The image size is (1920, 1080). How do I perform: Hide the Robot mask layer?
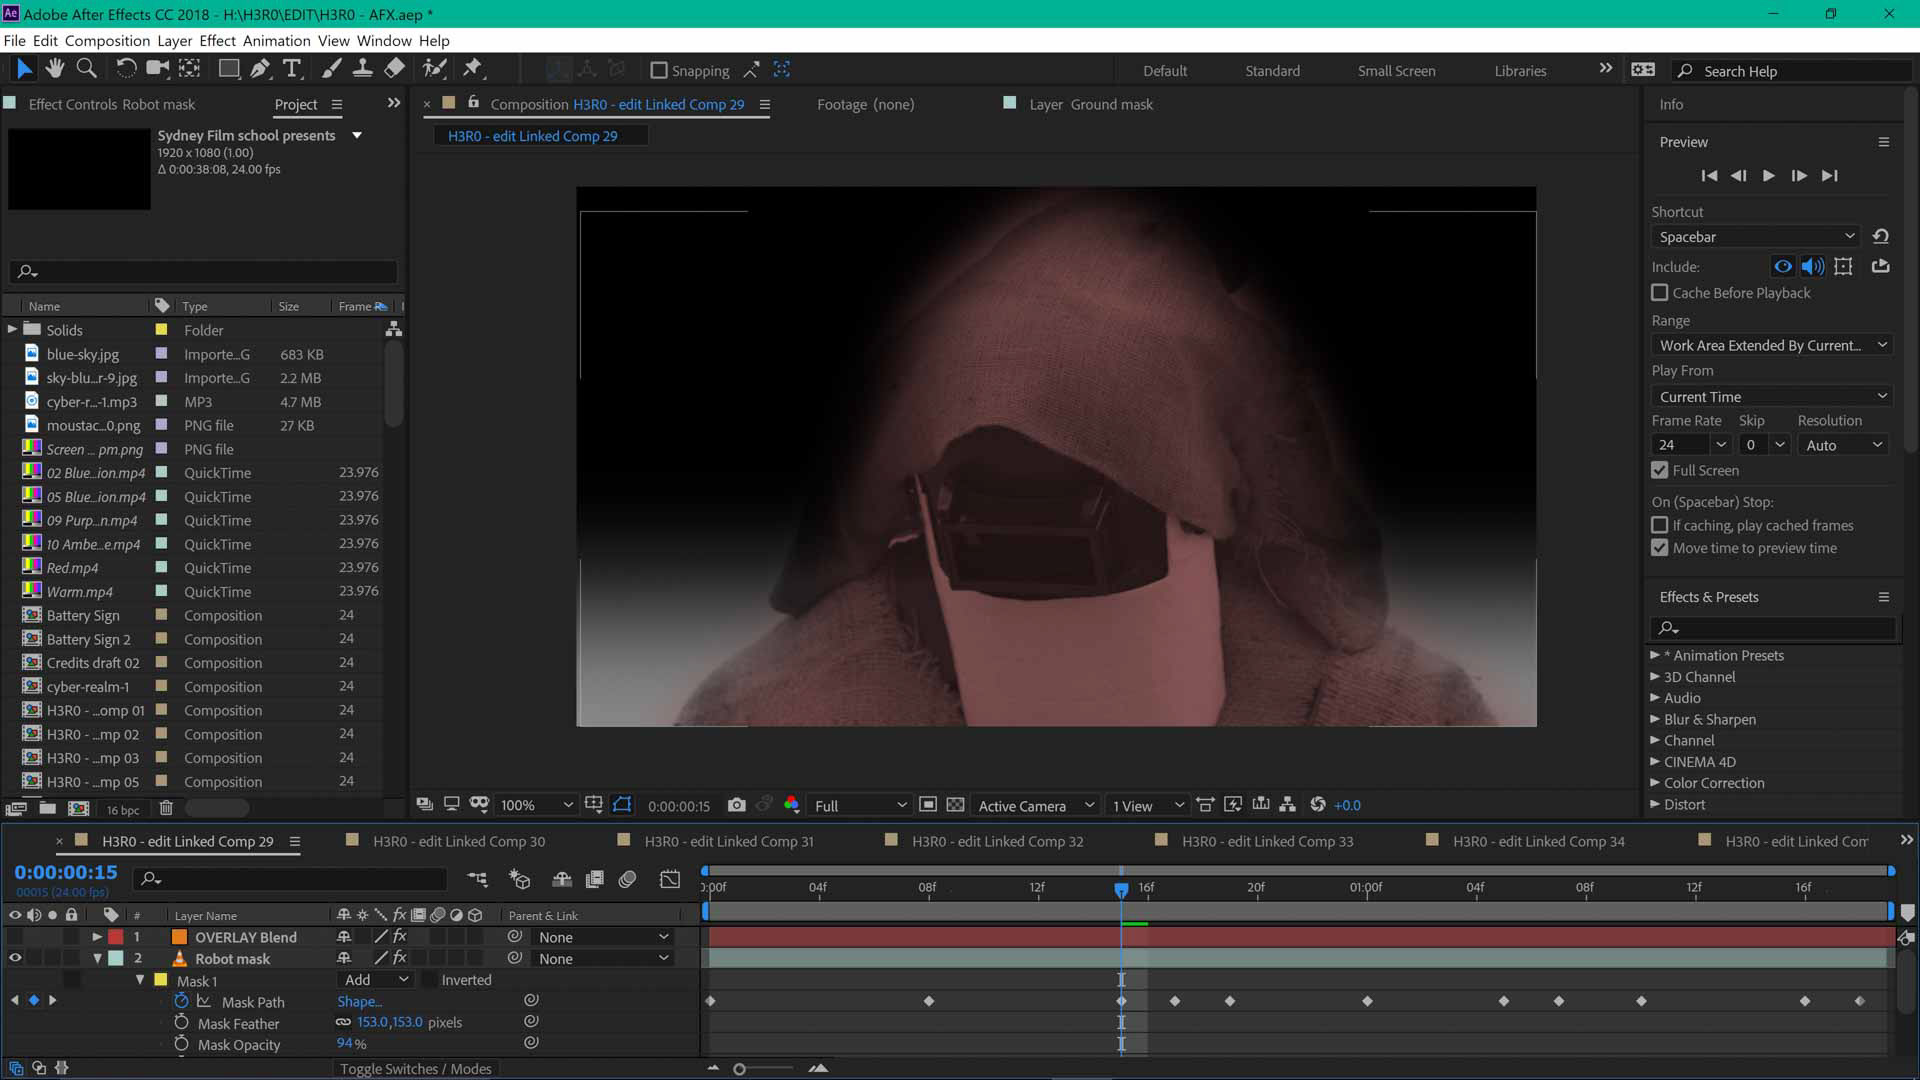[15, 958]
